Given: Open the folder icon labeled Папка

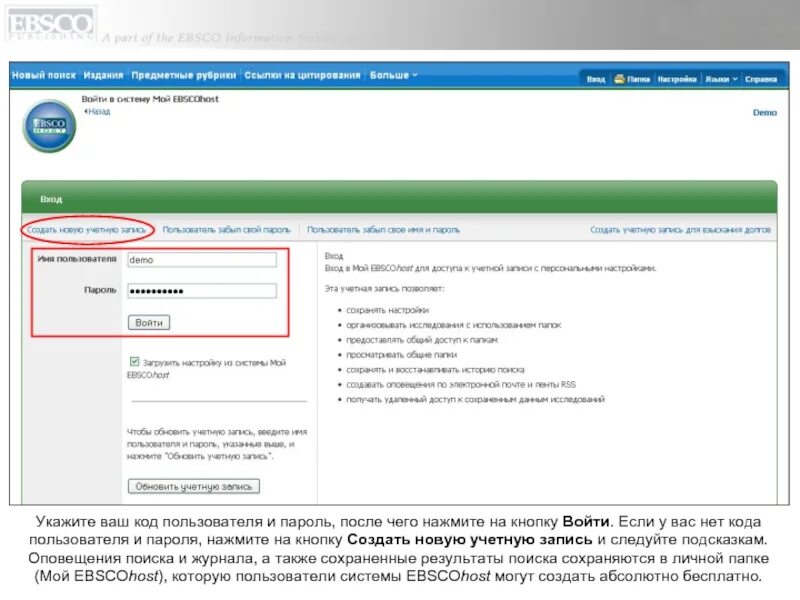Looking at the screenshot, I should pos(632,79).
